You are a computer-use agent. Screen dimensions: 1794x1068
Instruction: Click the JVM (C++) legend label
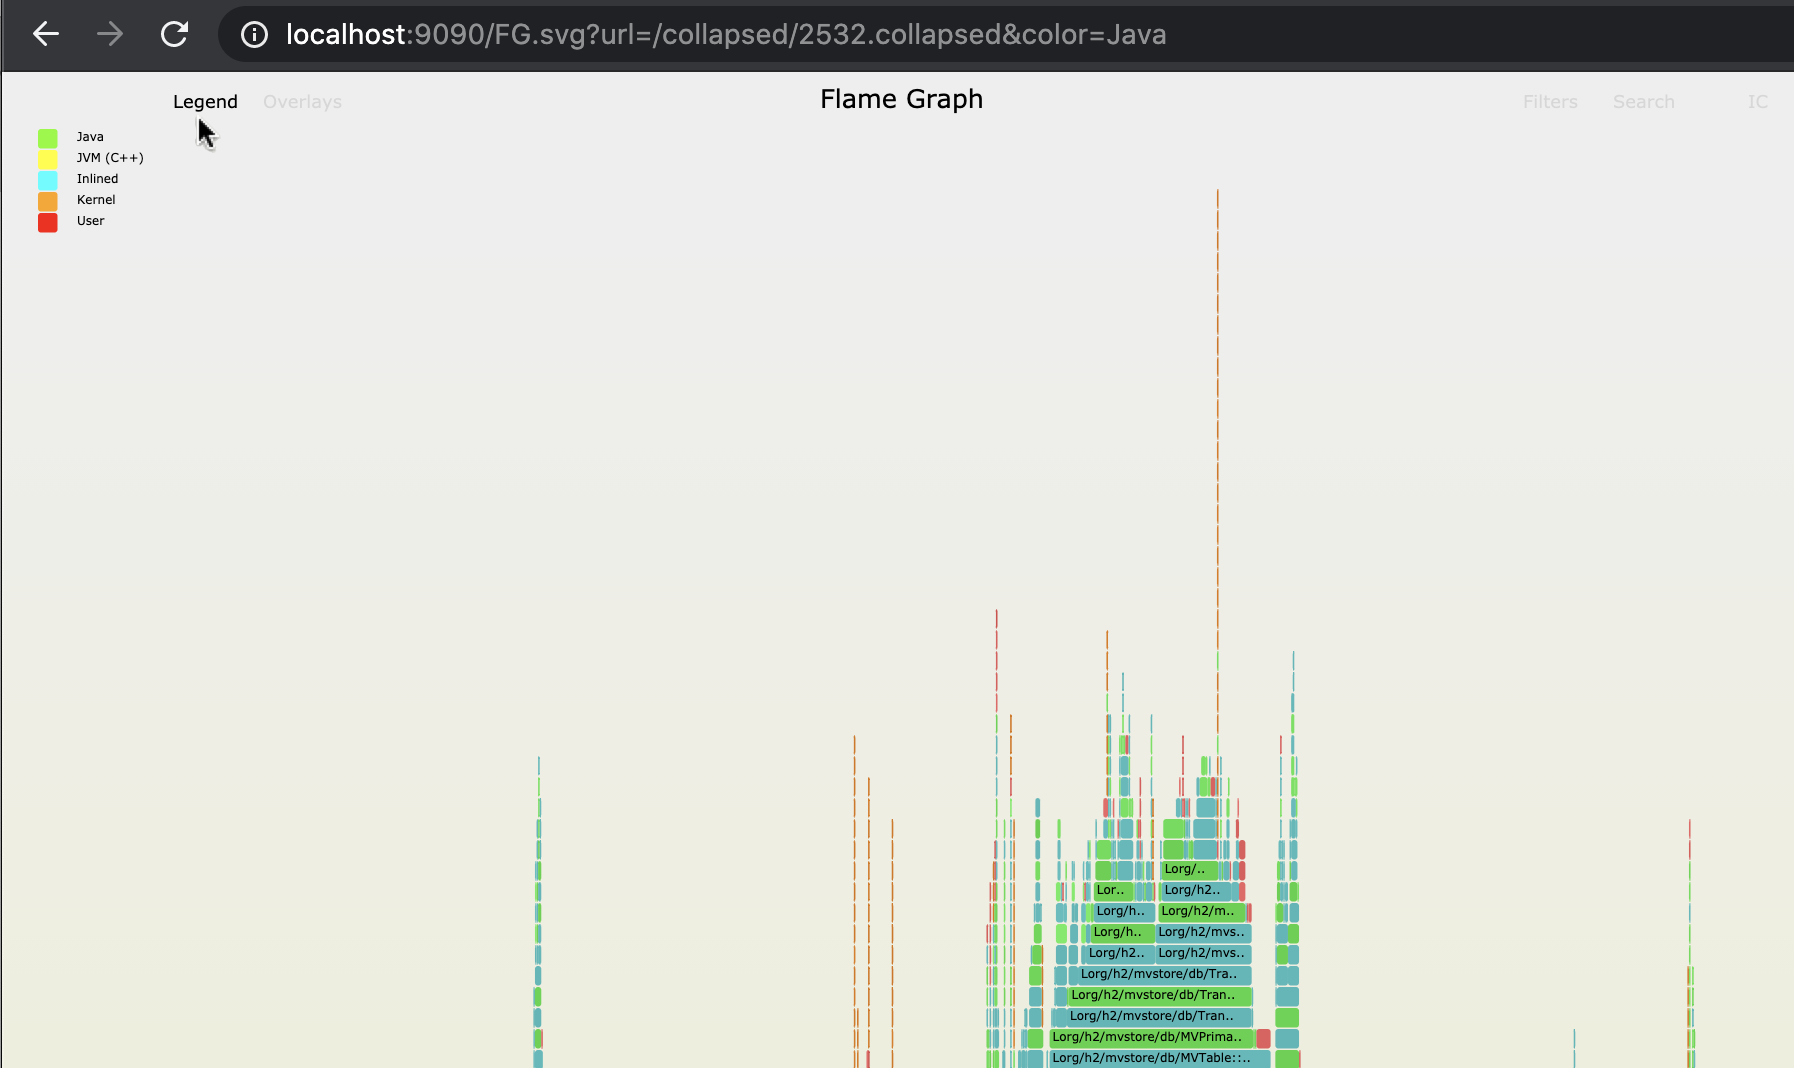coord(110,158)
